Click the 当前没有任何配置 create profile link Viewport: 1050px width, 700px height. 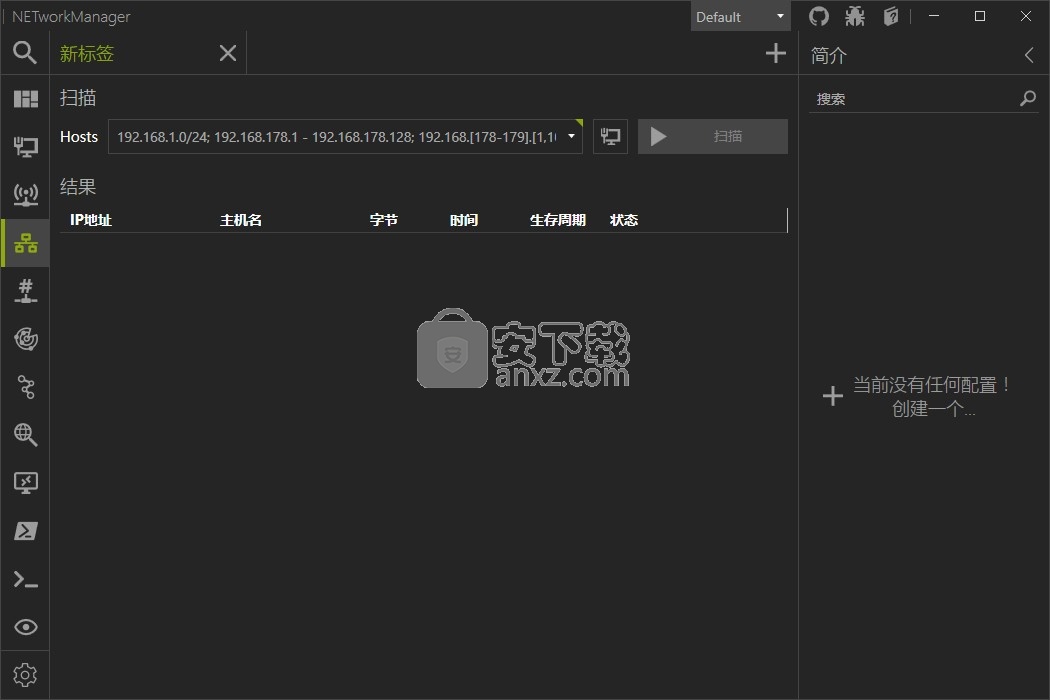click(931, 397)
